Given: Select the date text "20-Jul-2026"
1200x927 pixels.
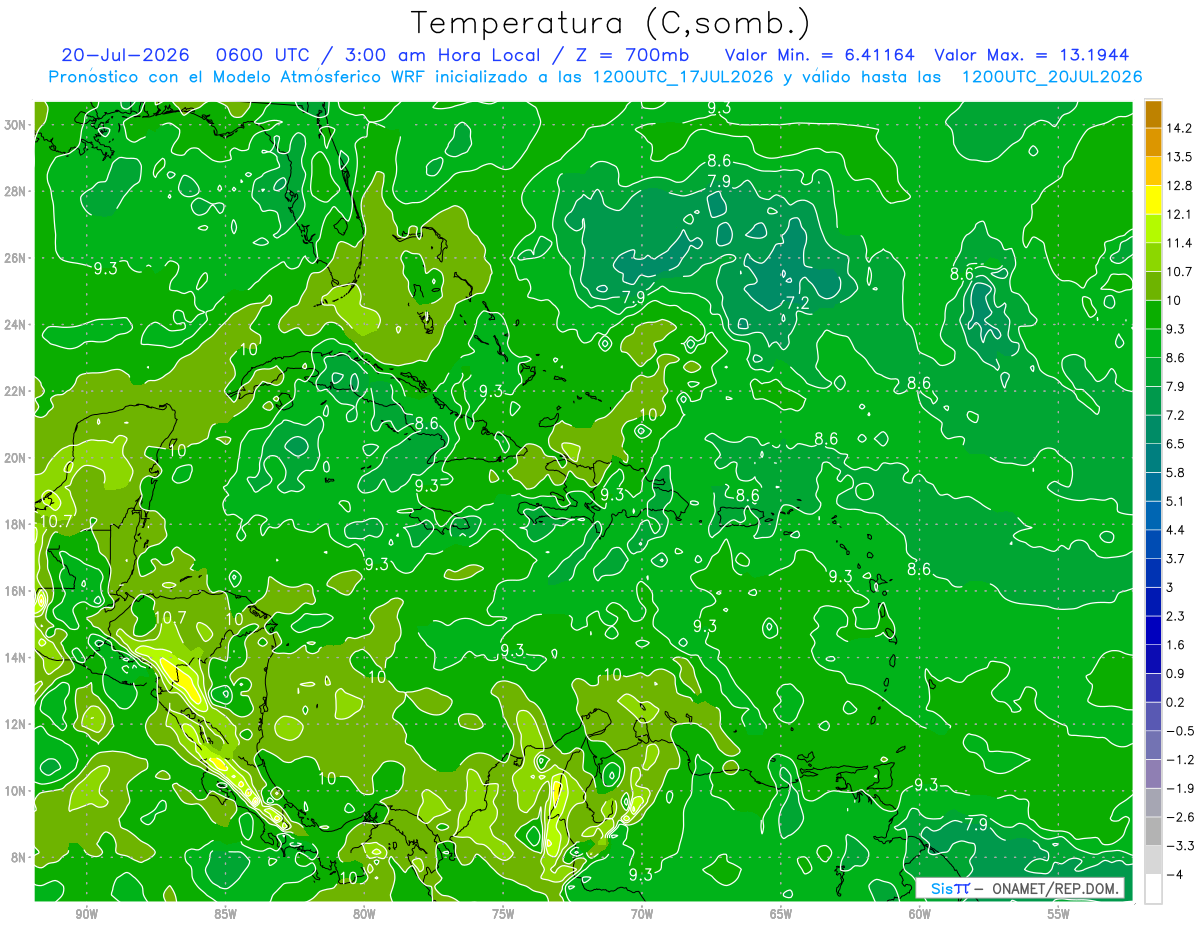Looking at the screenshot, I should [125, 55].
